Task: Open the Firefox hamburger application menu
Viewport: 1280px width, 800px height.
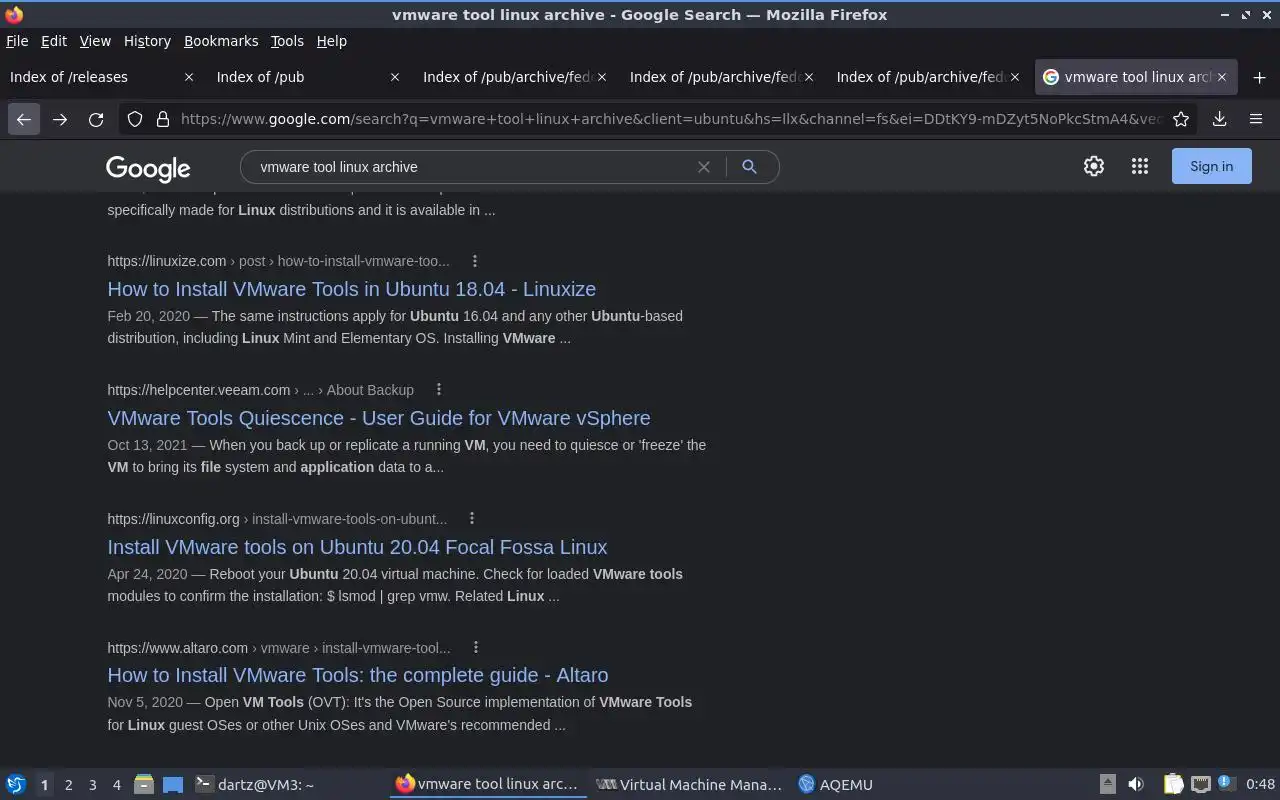Action: pyautogui.click(x=1256, y=119)
